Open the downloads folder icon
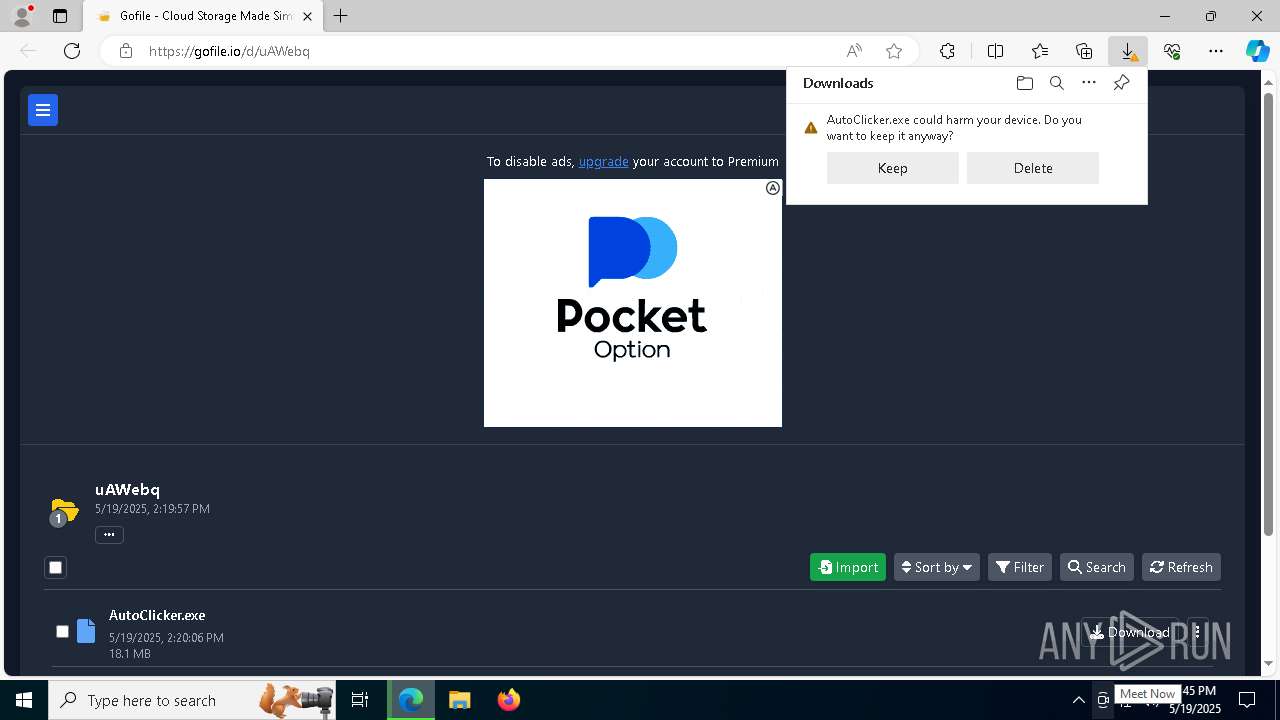The height and width of the screenshot is (720, 1280). click(x=1024, y=83)
